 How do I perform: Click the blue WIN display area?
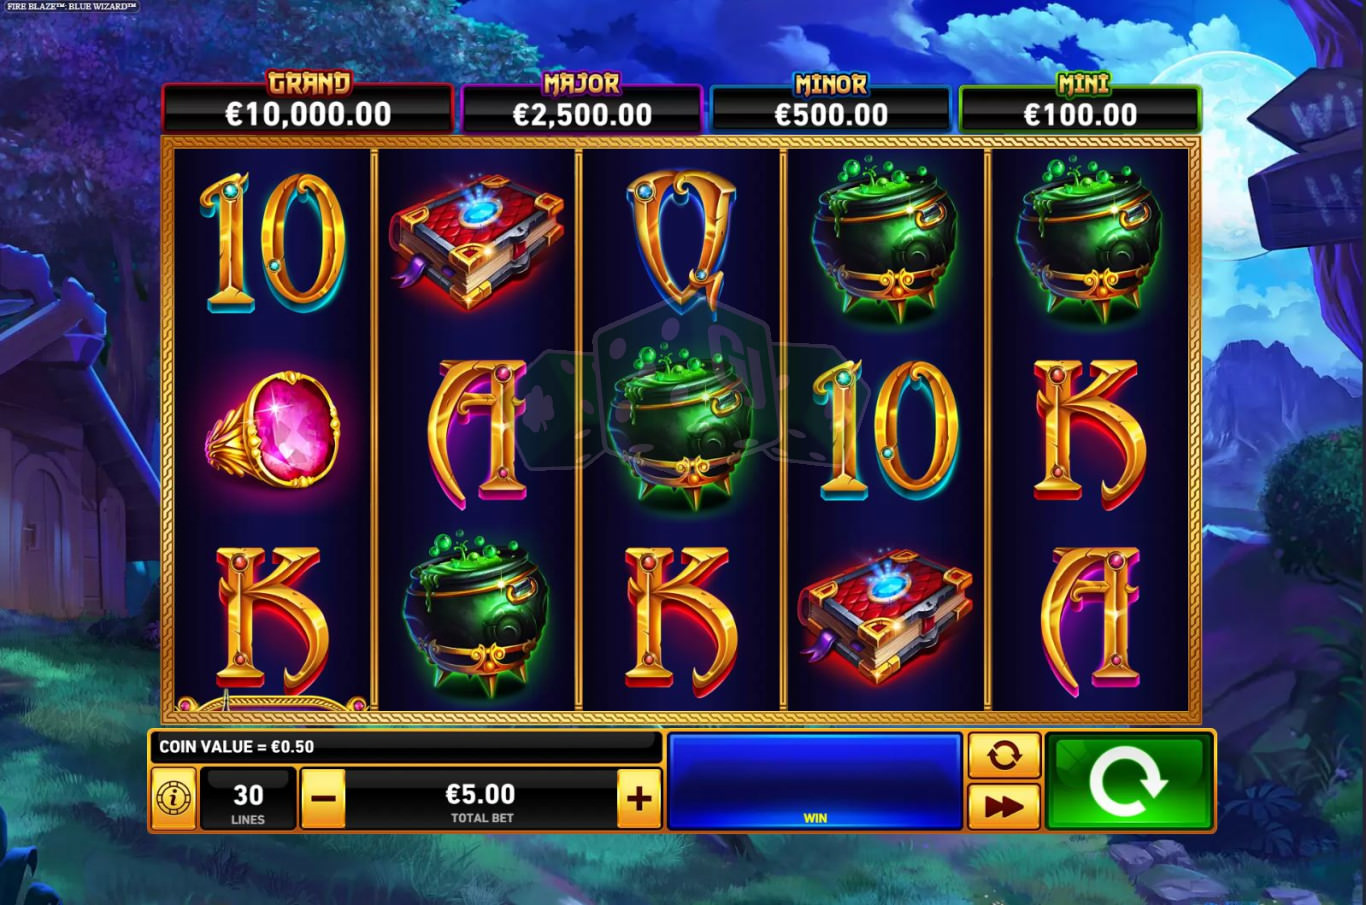click(x=815, y=782)
